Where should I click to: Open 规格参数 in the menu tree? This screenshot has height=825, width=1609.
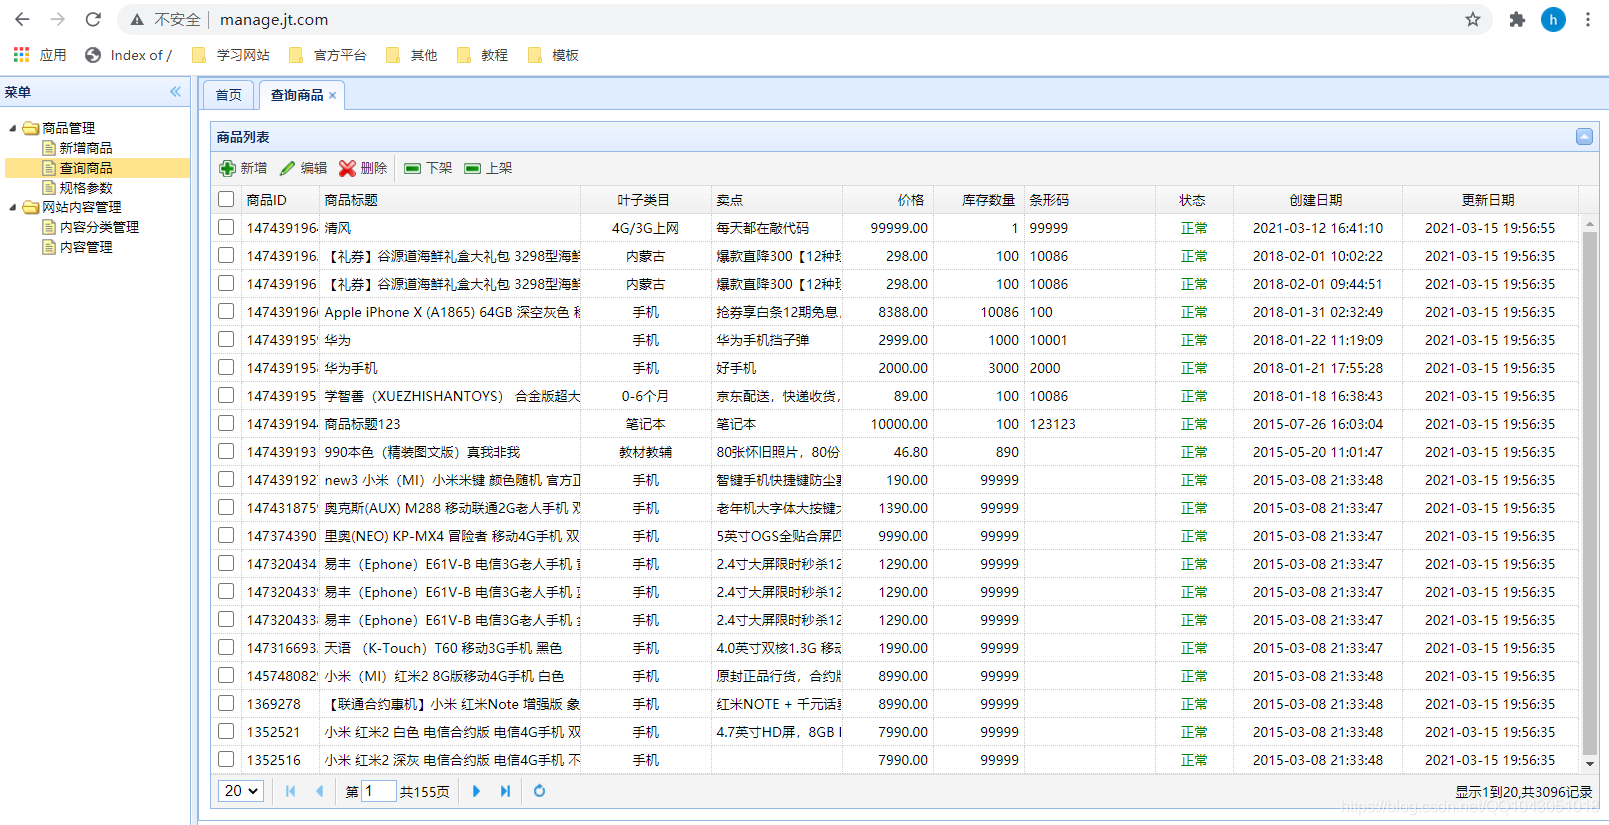[86, 188]
